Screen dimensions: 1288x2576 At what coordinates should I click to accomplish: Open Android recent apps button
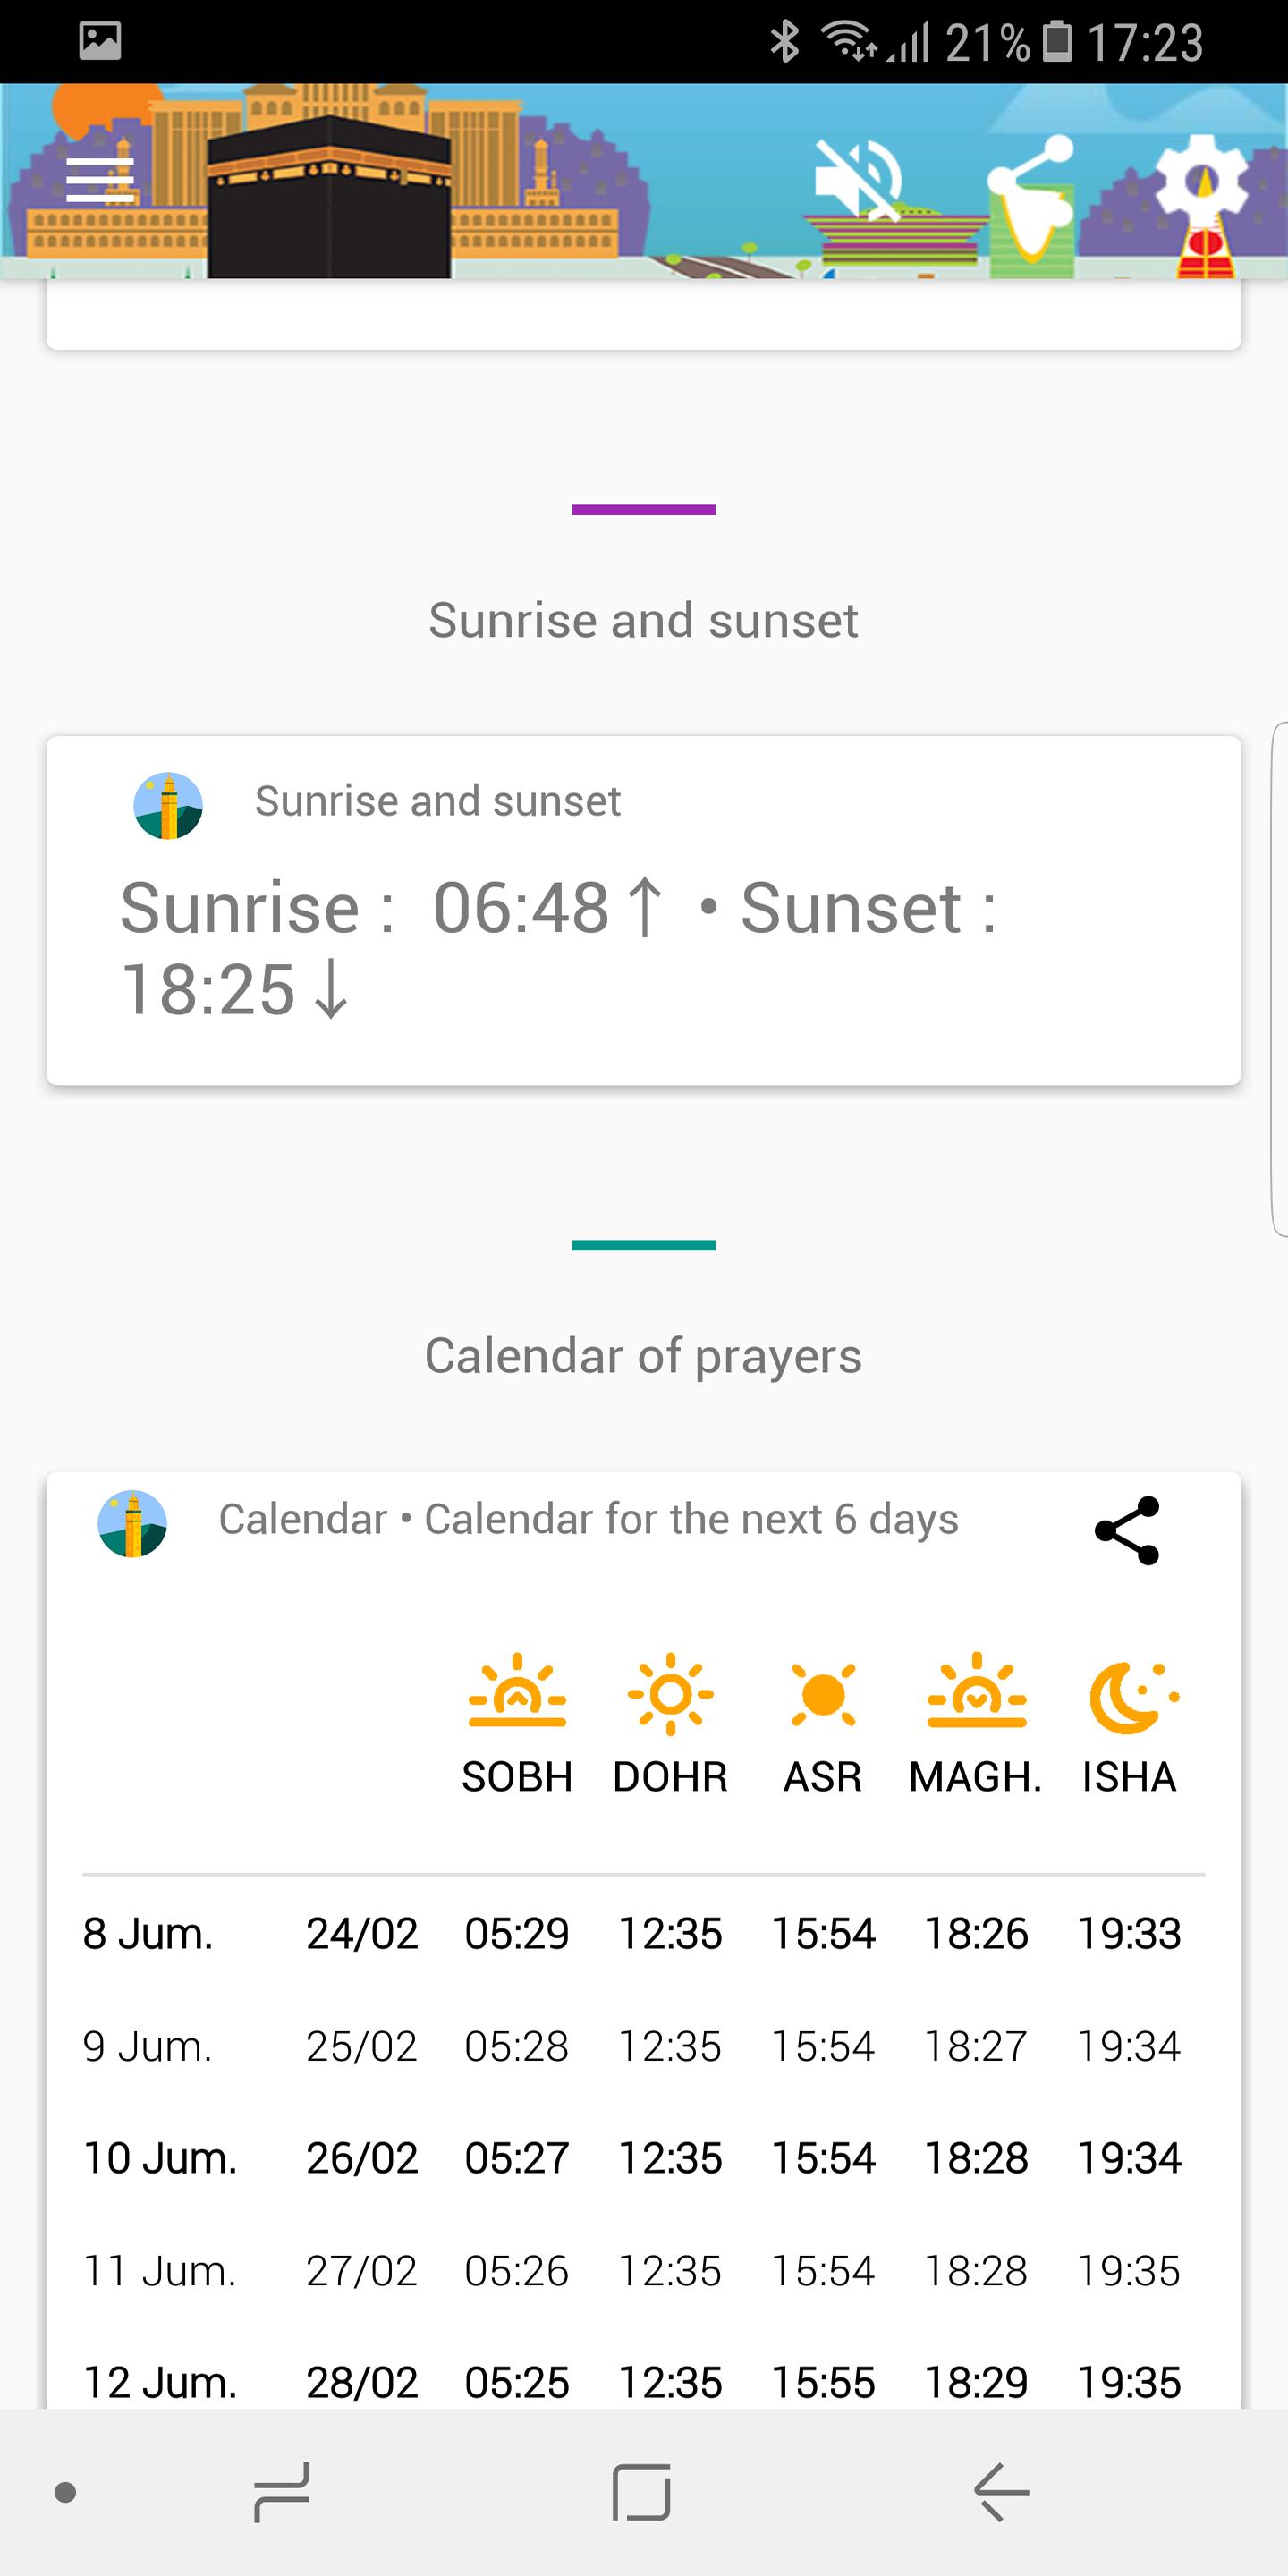click(282, 2492)
